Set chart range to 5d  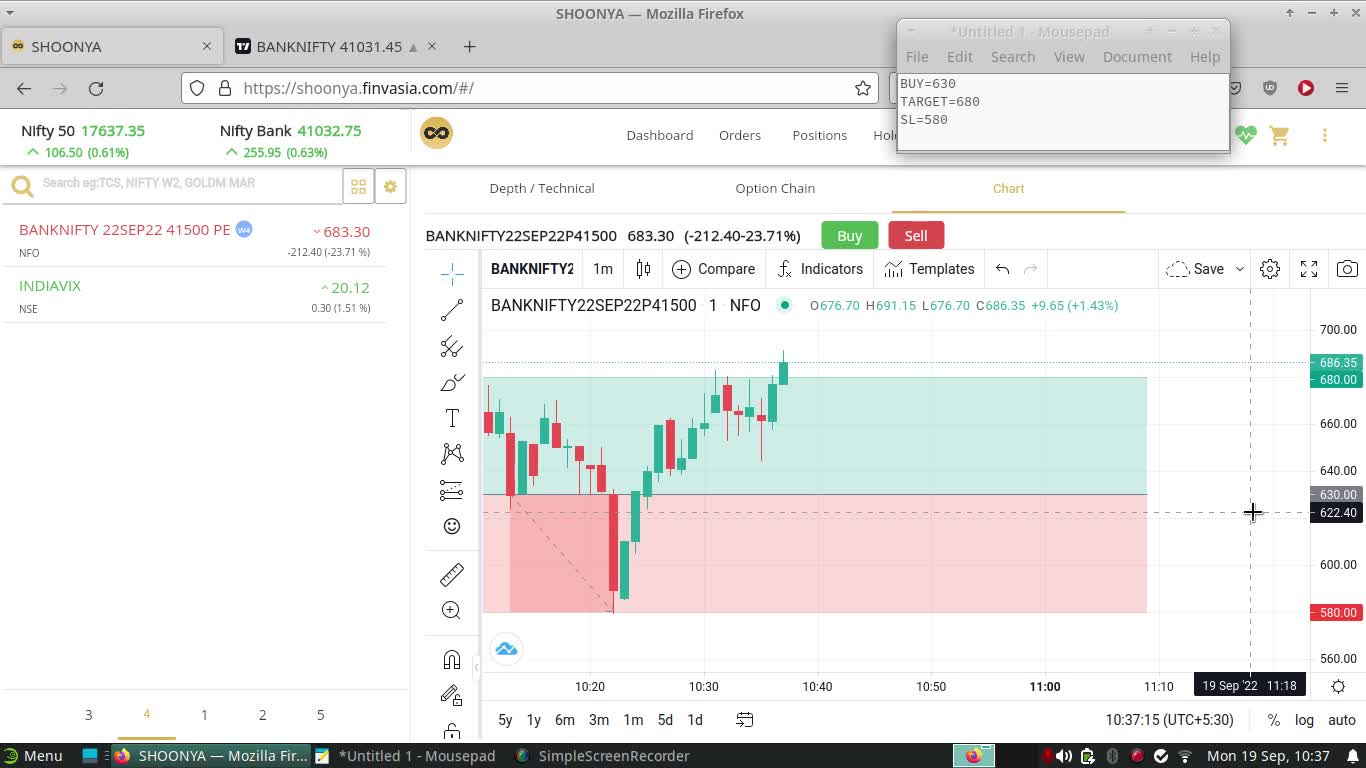665,720
